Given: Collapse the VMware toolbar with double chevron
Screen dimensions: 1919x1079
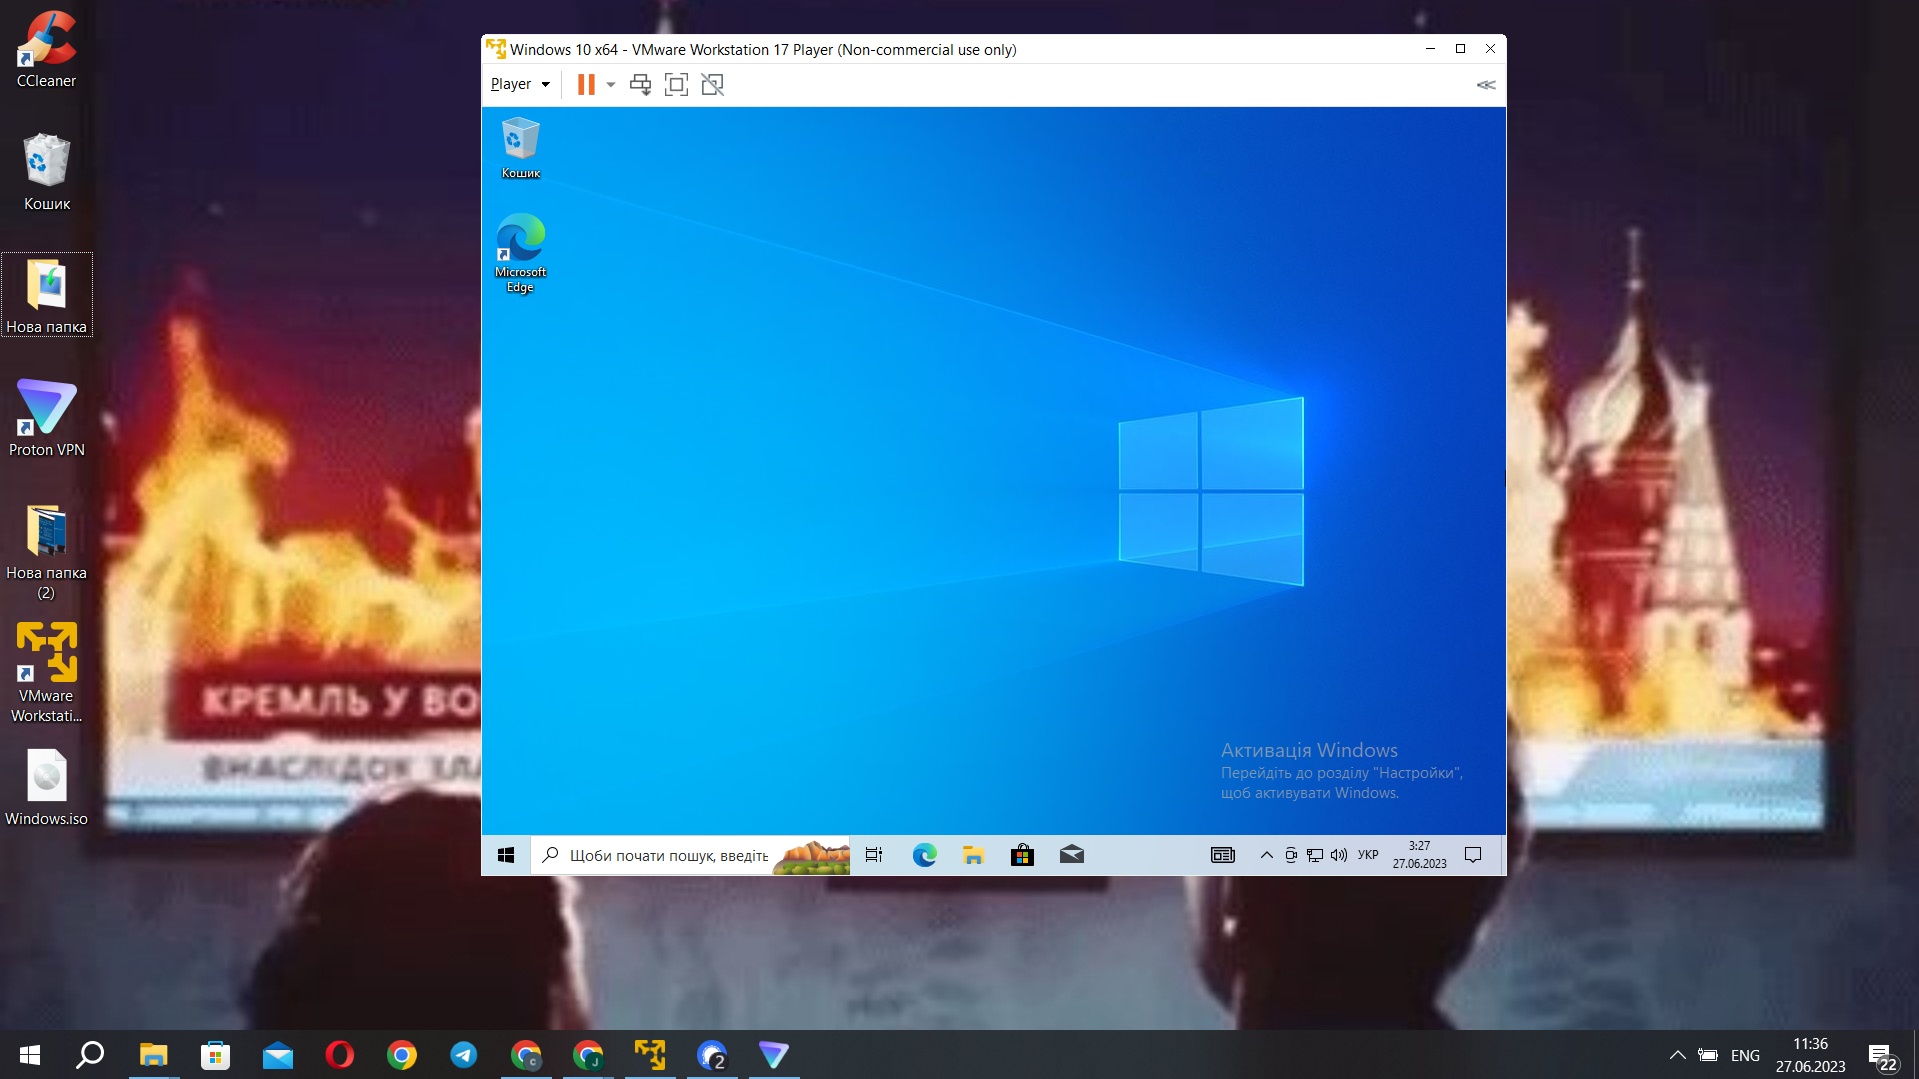Looking at the screenshot, I should (x=1486, y=85).
